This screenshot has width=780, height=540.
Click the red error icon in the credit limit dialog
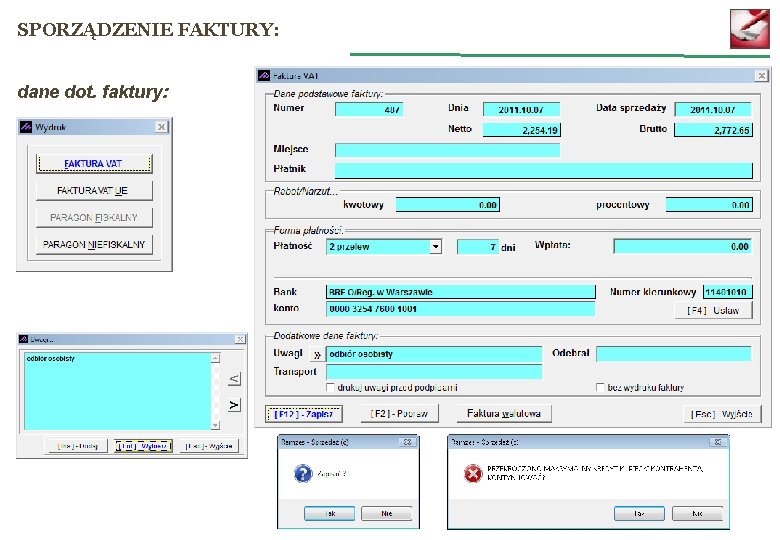click(473, 473)
